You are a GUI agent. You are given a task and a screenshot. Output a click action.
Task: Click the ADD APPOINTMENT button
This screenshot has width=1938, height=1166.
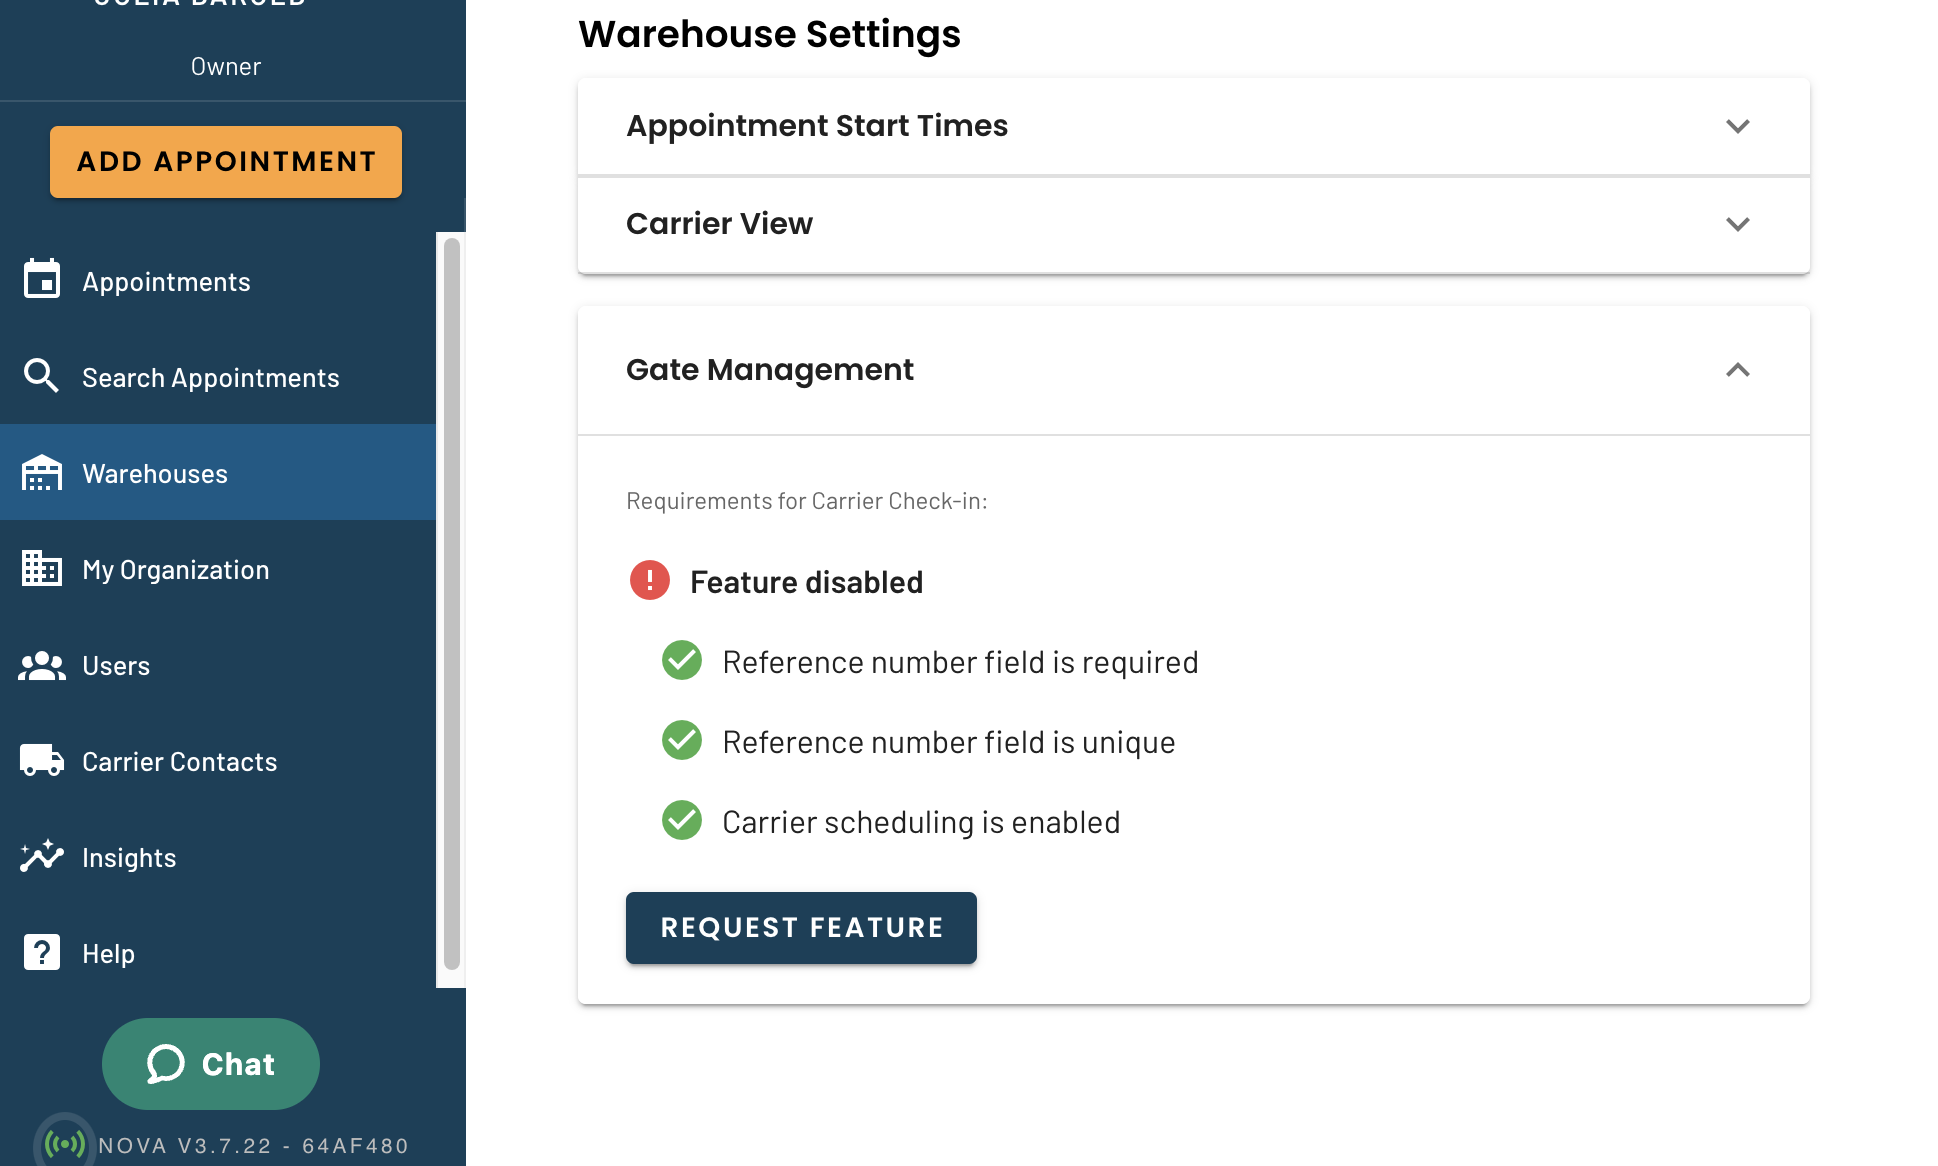coord(226,161)
